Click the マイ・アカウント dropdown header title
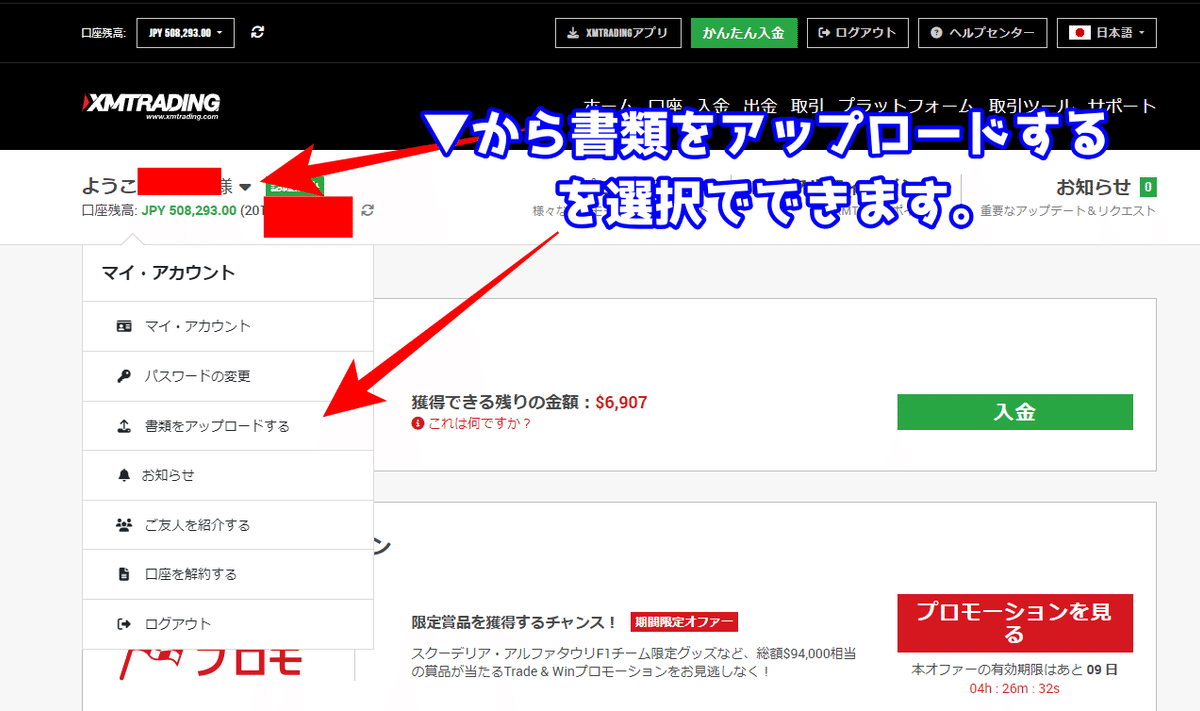 (168, 272)
